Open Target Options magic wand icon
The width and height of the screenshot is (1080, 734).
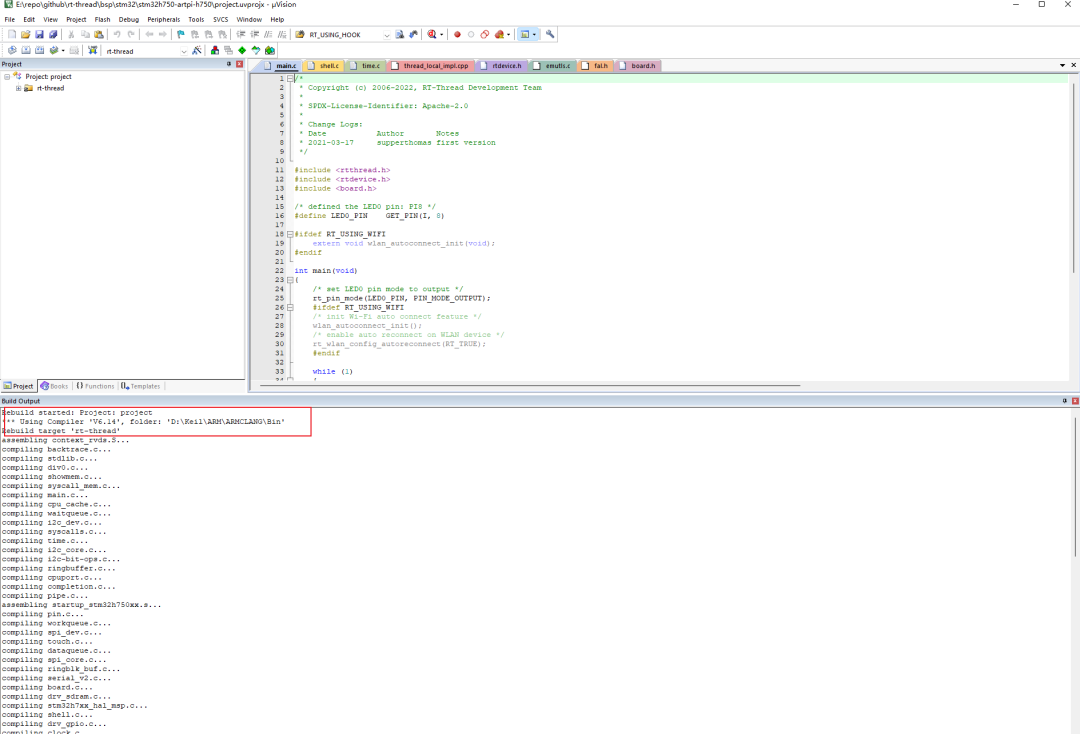pos(197,50)
